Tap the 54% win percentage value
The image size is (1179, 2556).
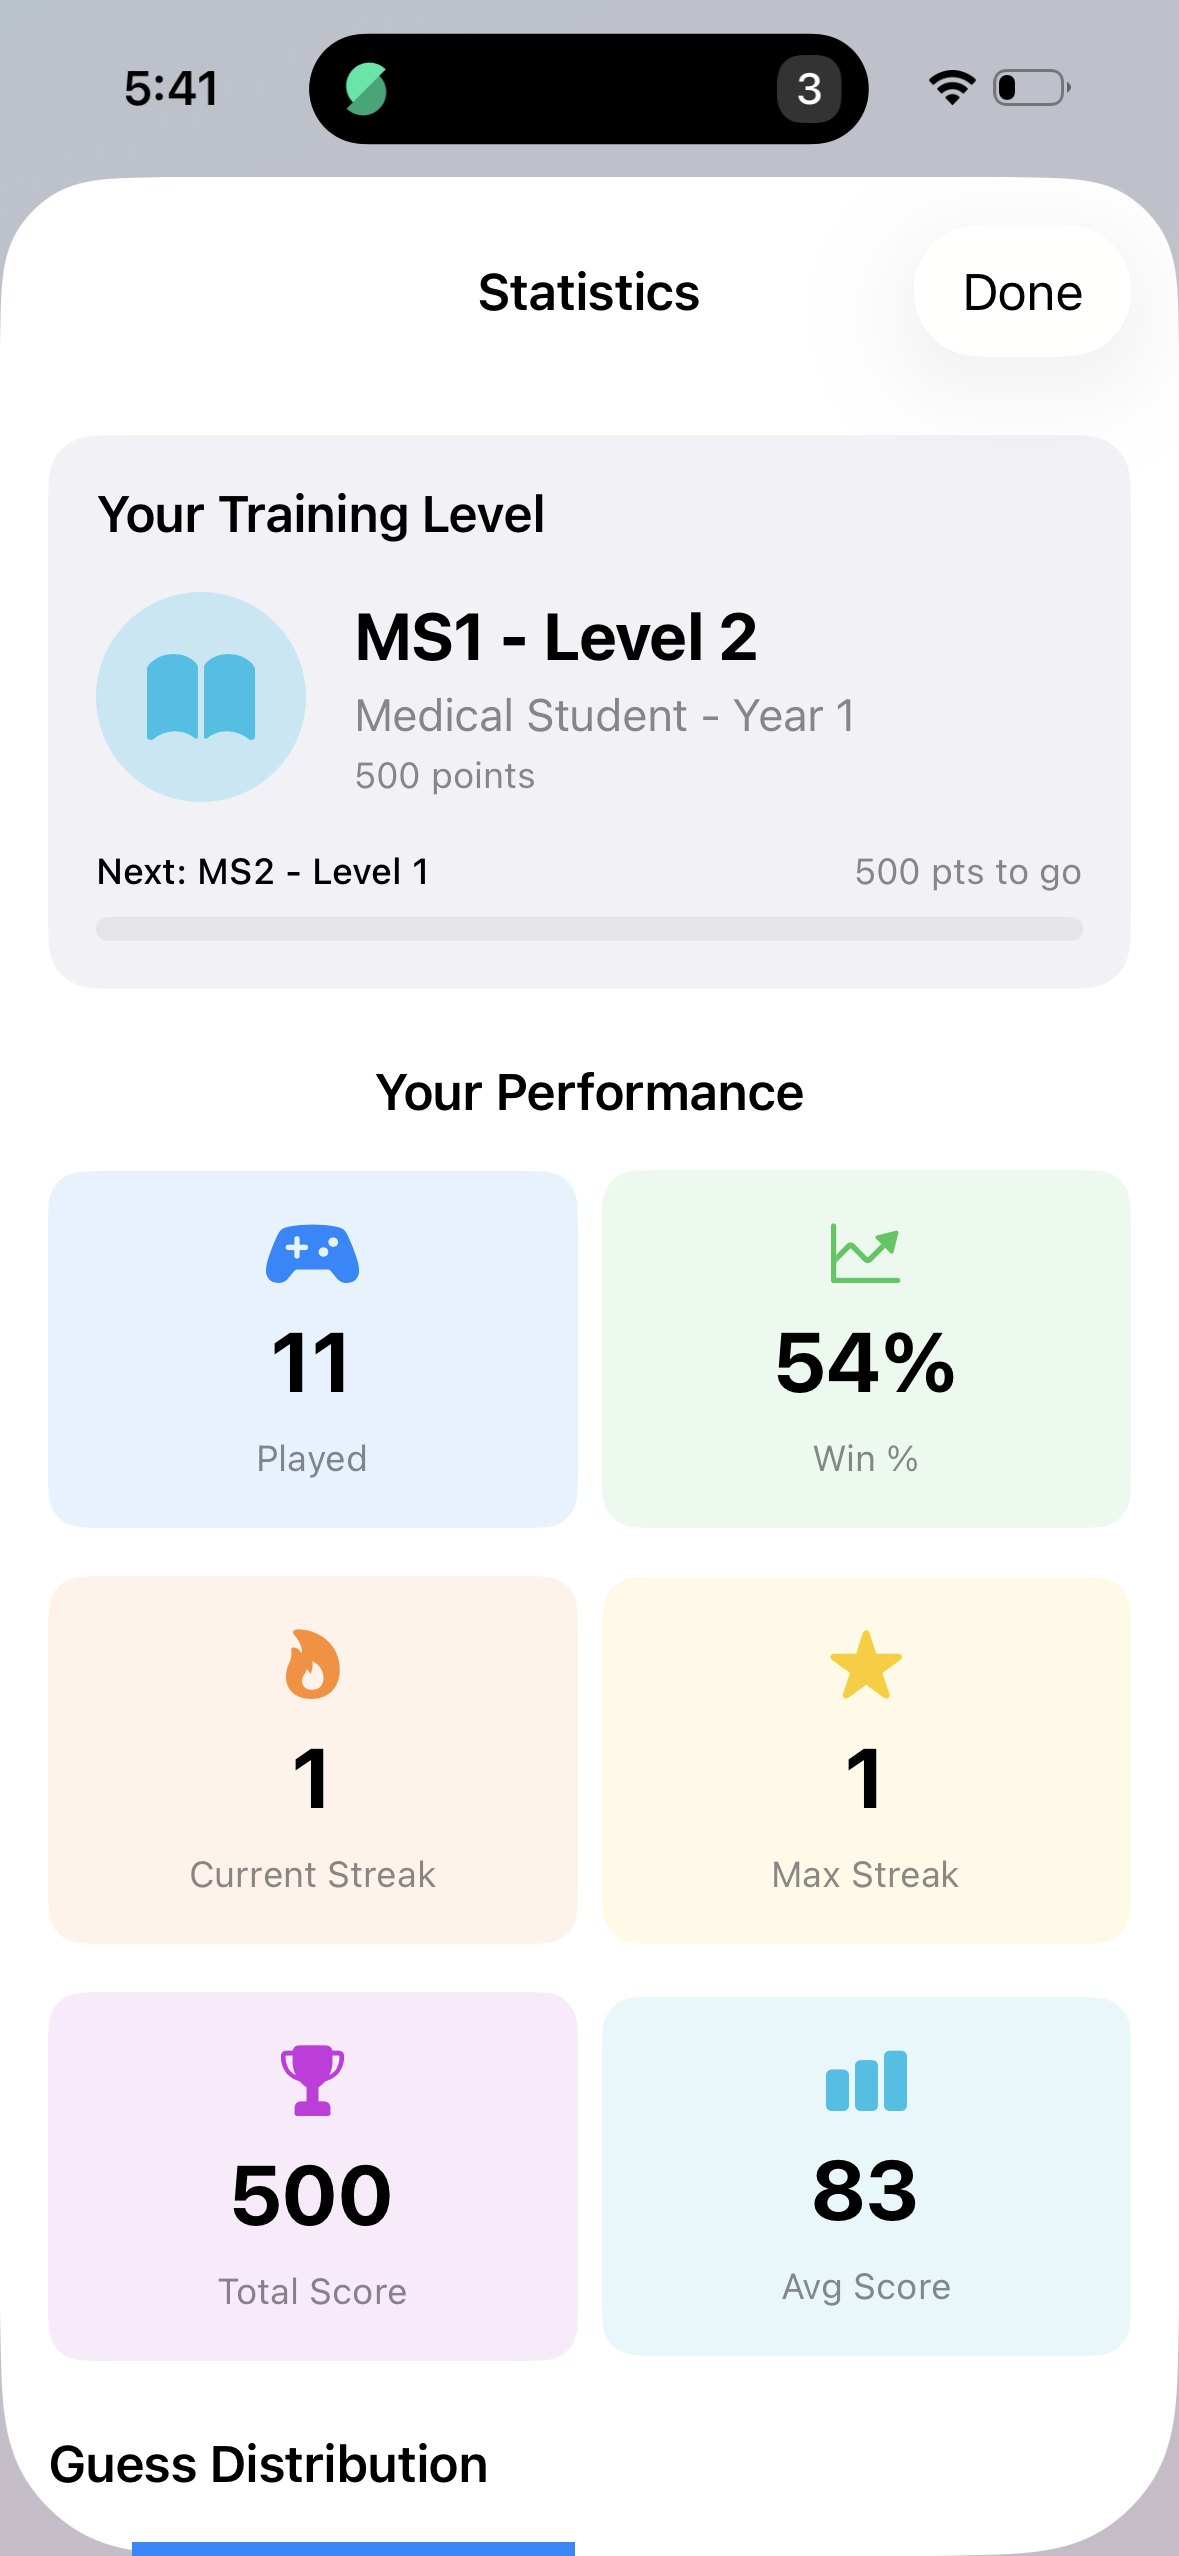click(865, 1363)
